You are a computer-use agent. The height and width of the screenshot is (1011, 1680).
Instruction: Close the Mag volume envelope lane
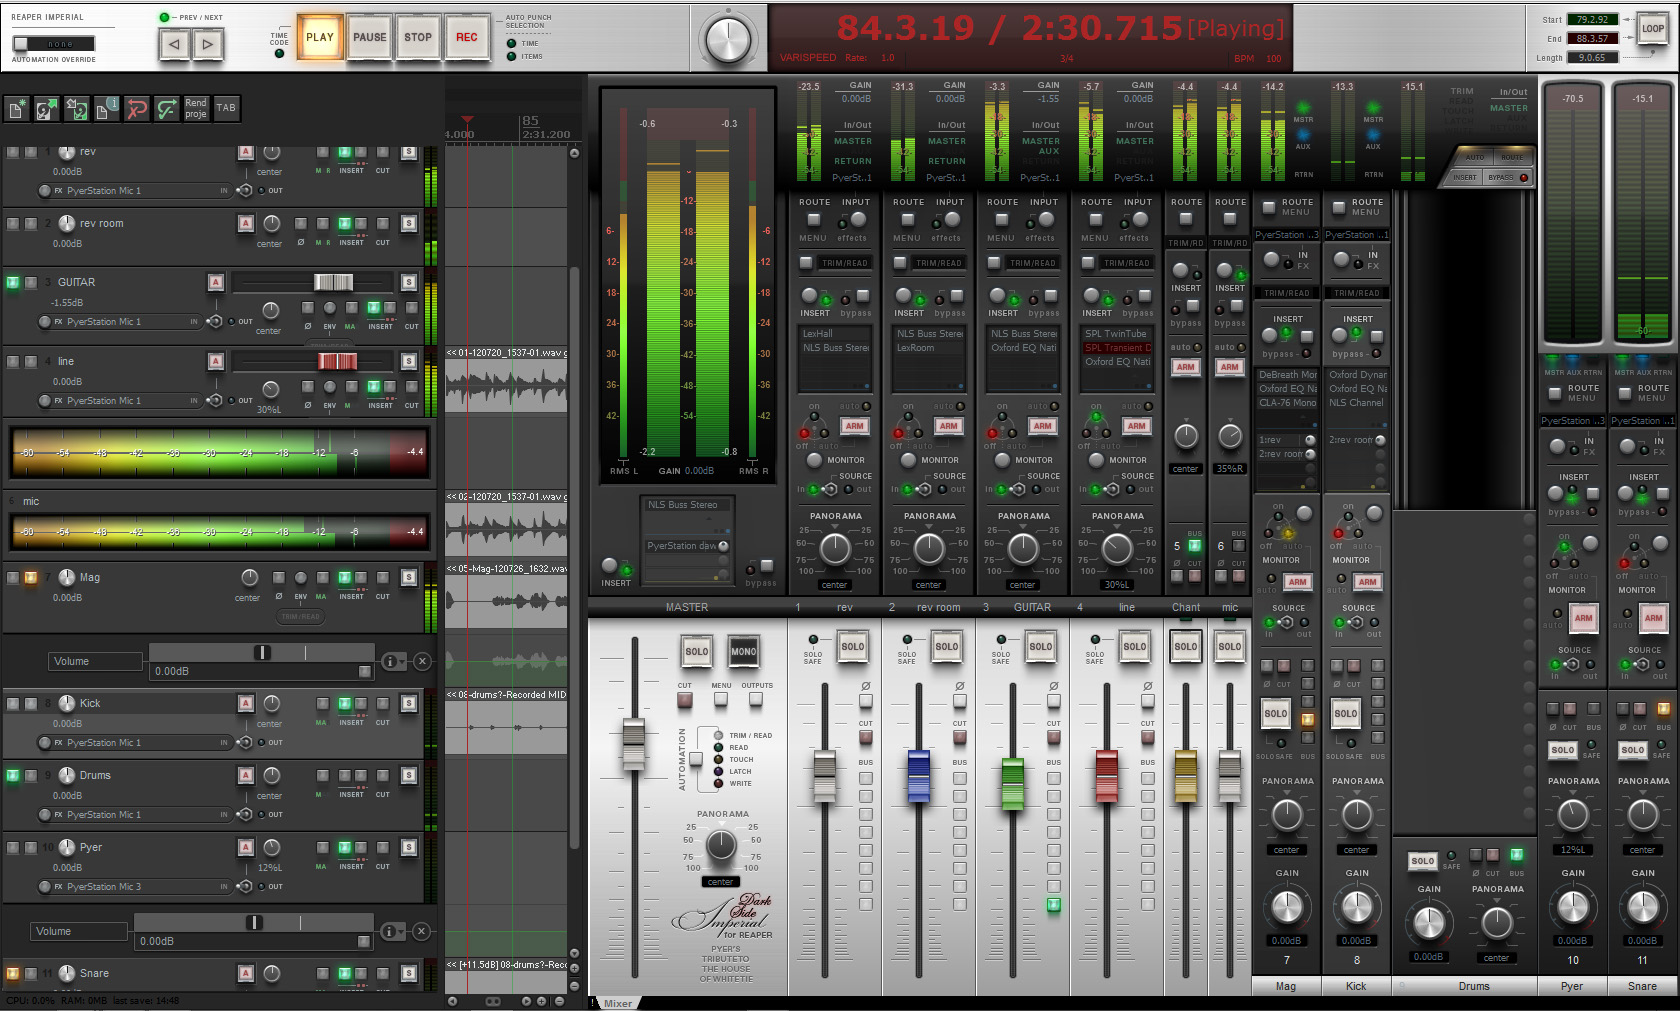422,661
